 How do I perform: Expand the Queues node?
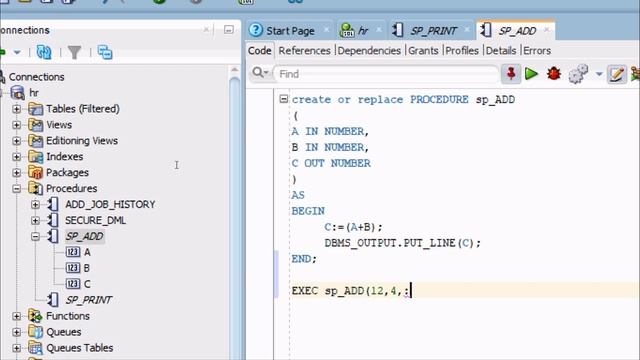click(x=16, y=332)
